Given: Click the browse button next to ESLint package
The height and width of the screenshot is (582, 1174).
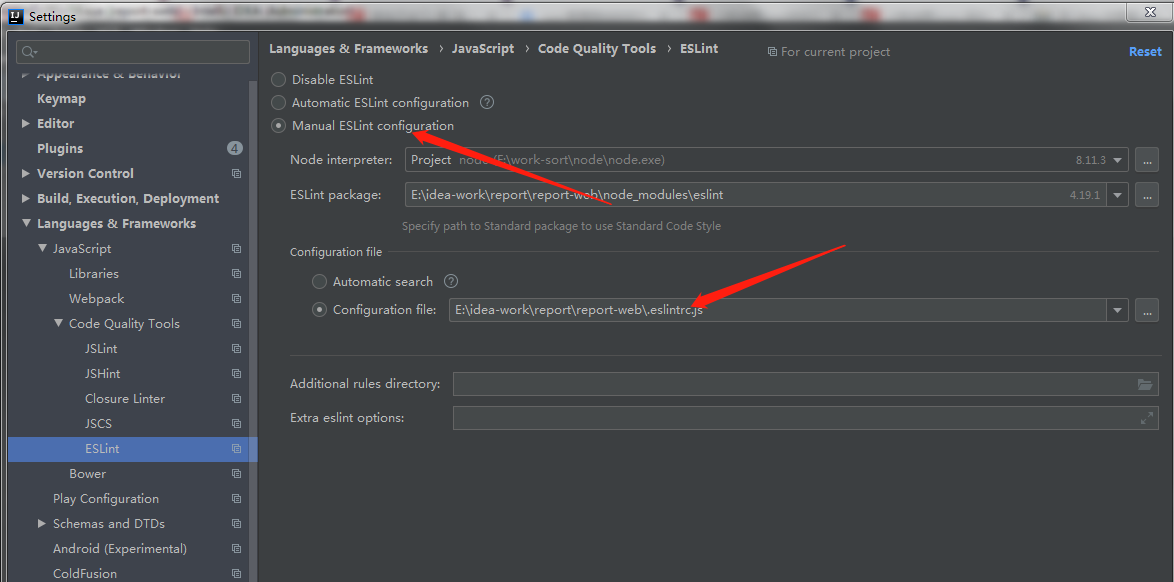Looking at the screenshot, I should click(1146, 194).
